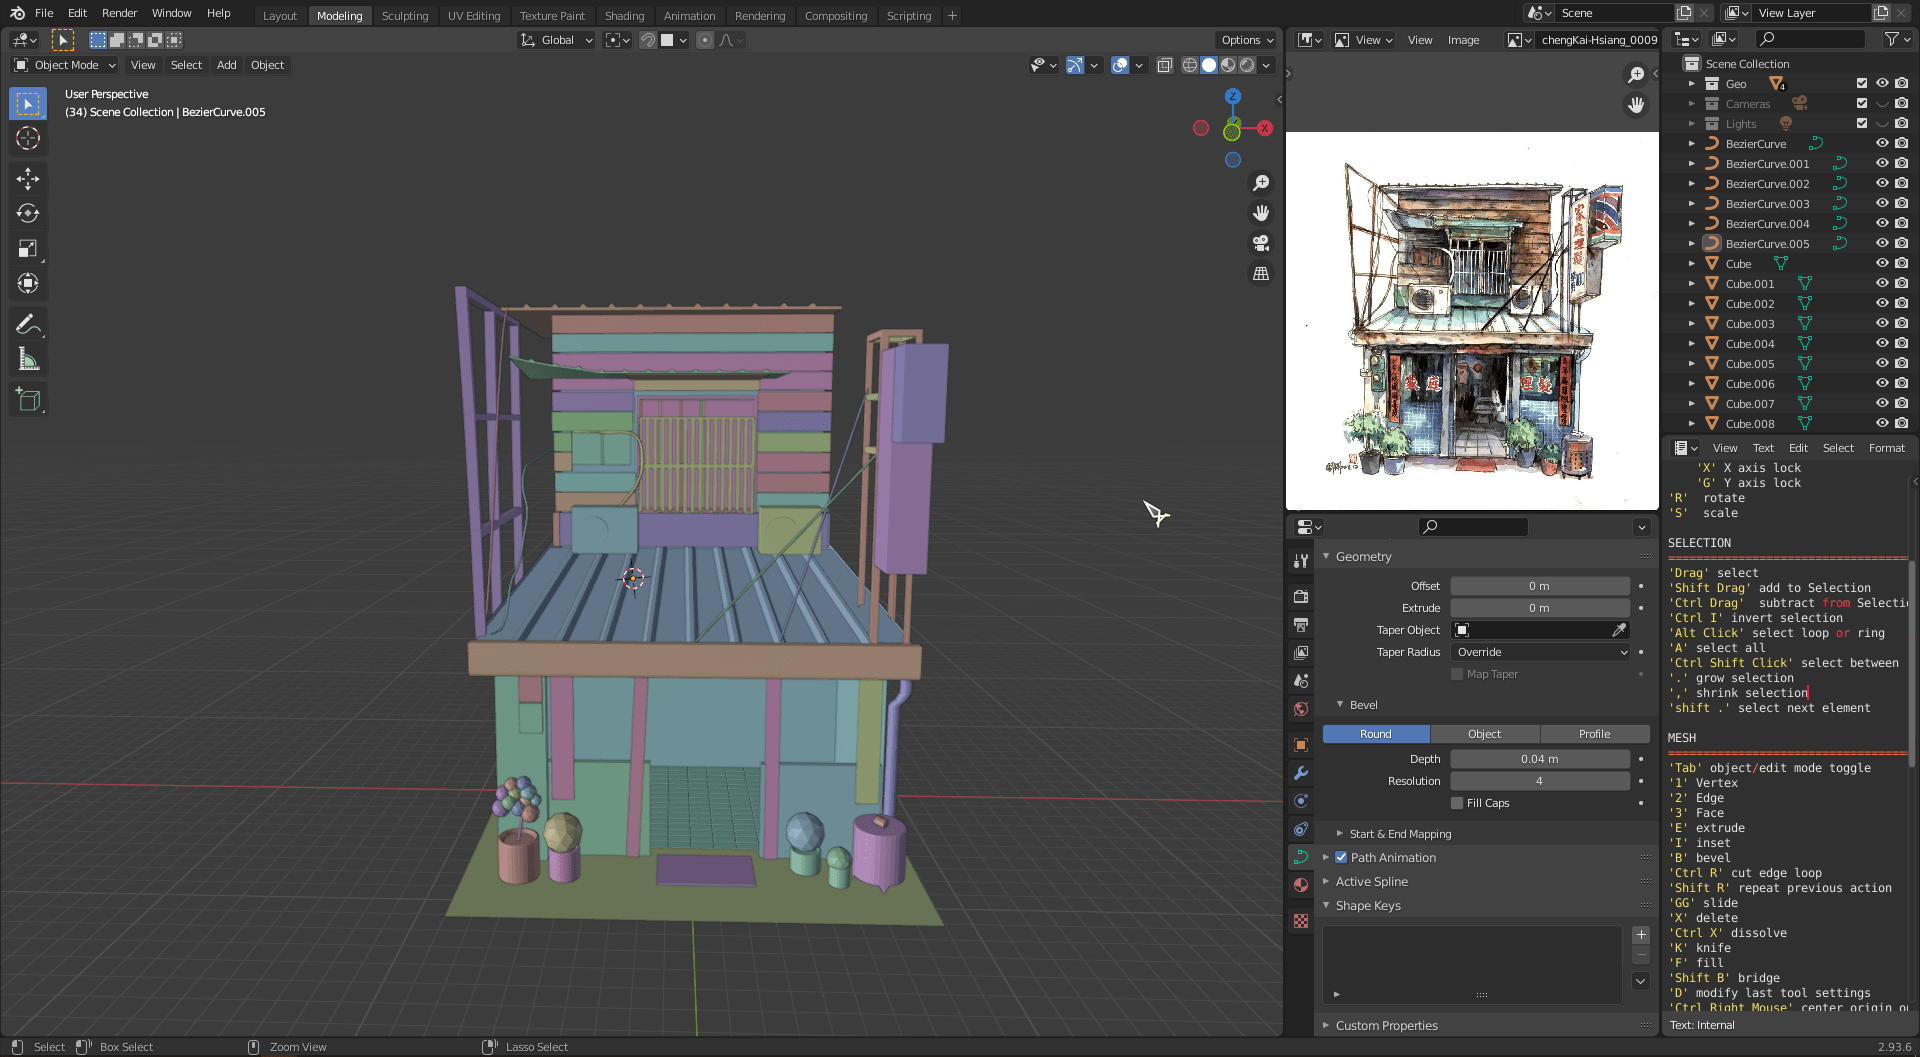Enable the Fill Caps checkbox
This screenshot has width=1920, height=1057.
(1458, 802)
